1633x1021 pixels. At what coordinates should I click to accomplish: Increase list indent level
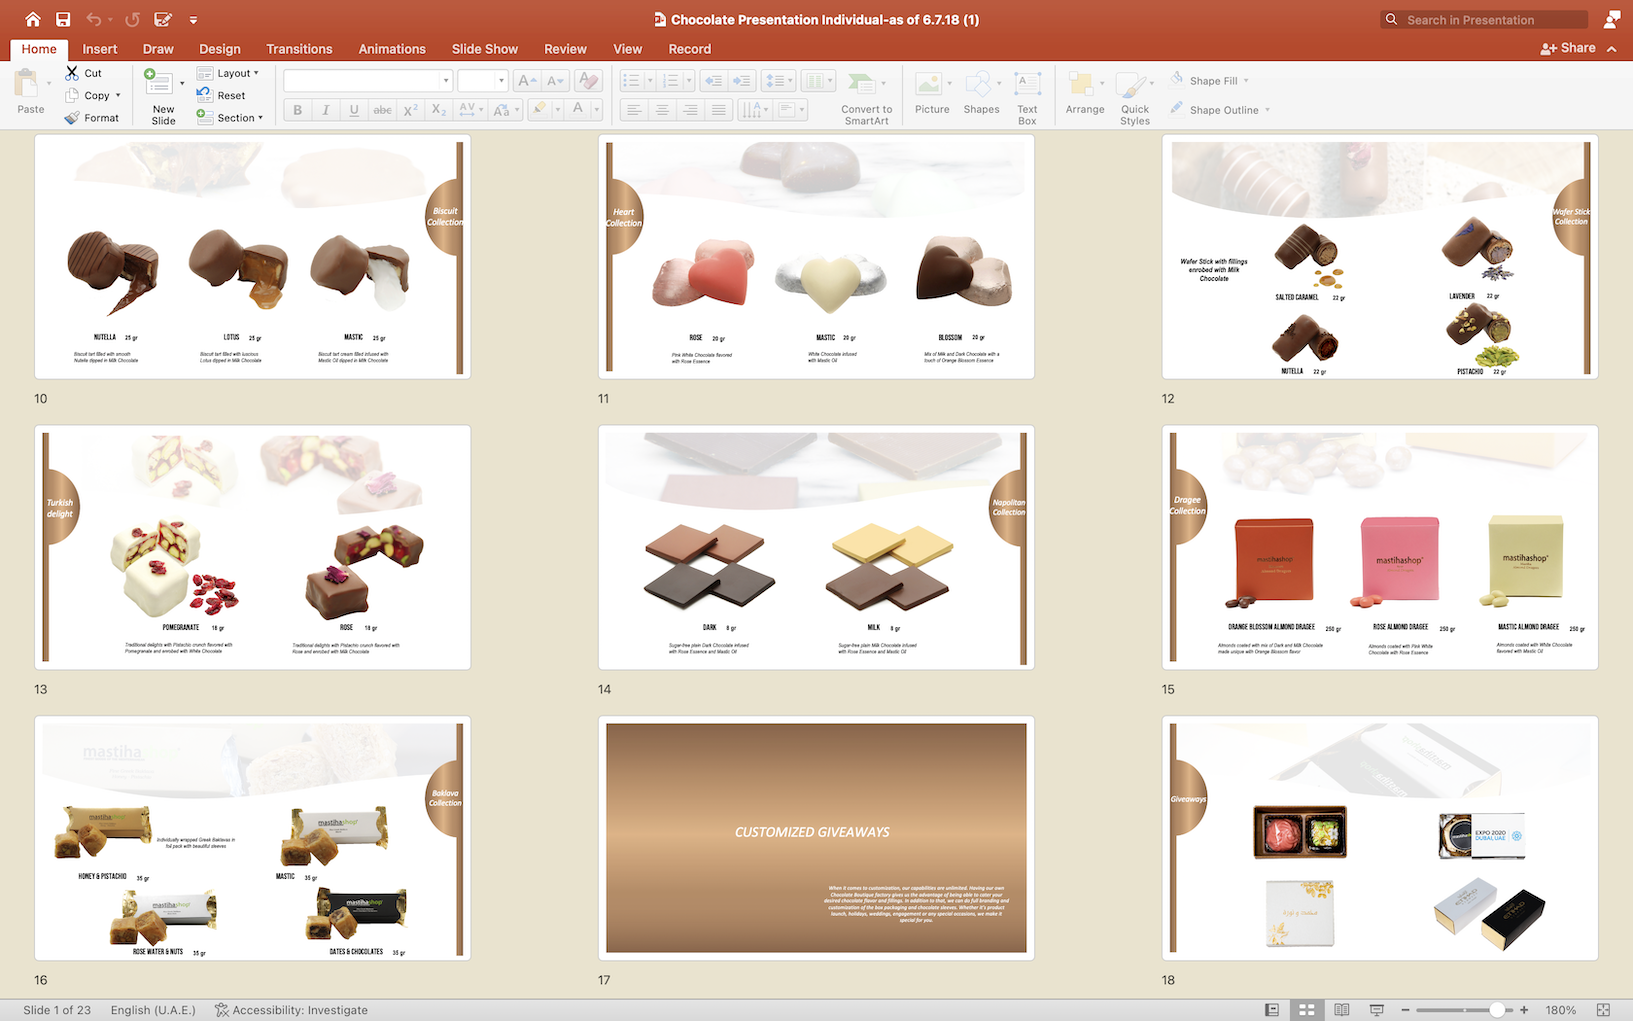coord(742,81)
